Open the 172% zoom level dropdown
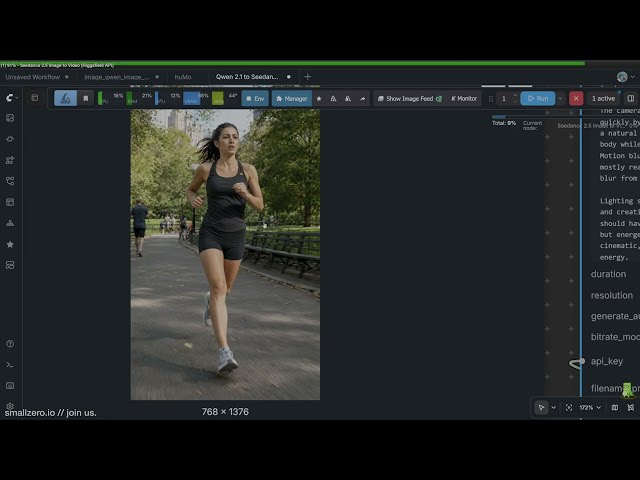 pos(590,407)
